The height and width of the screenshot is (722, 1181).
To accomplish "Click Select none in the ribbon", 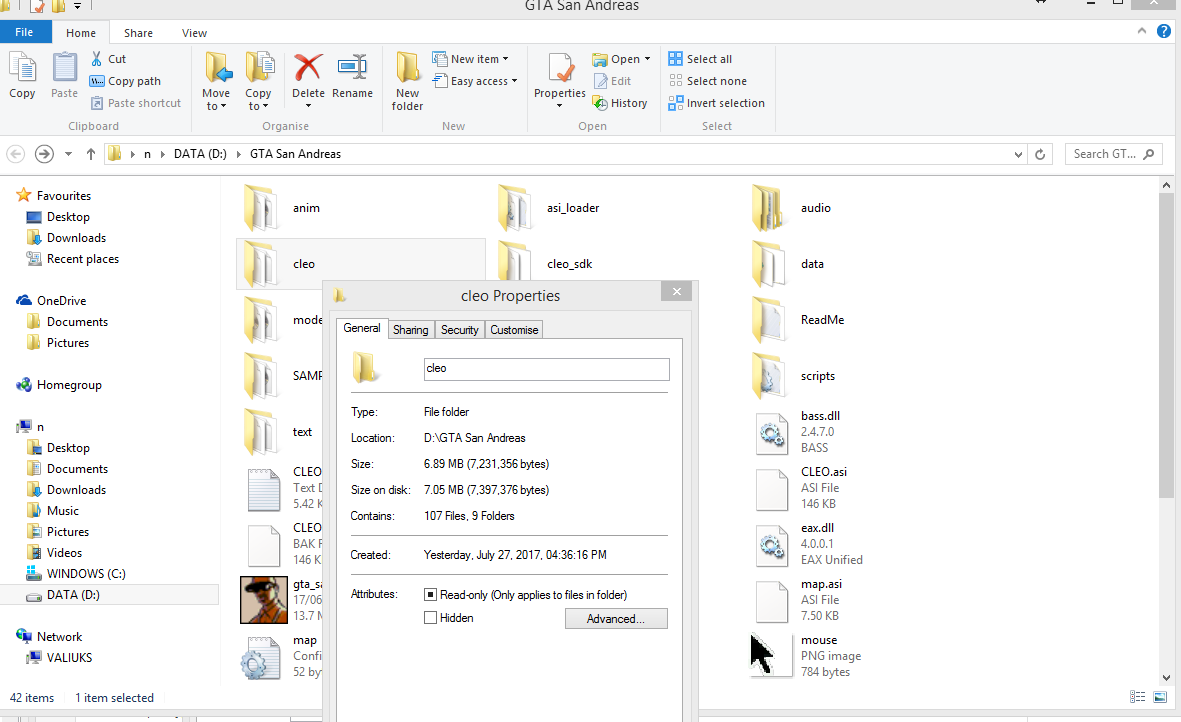I will [x=708, y=81].
